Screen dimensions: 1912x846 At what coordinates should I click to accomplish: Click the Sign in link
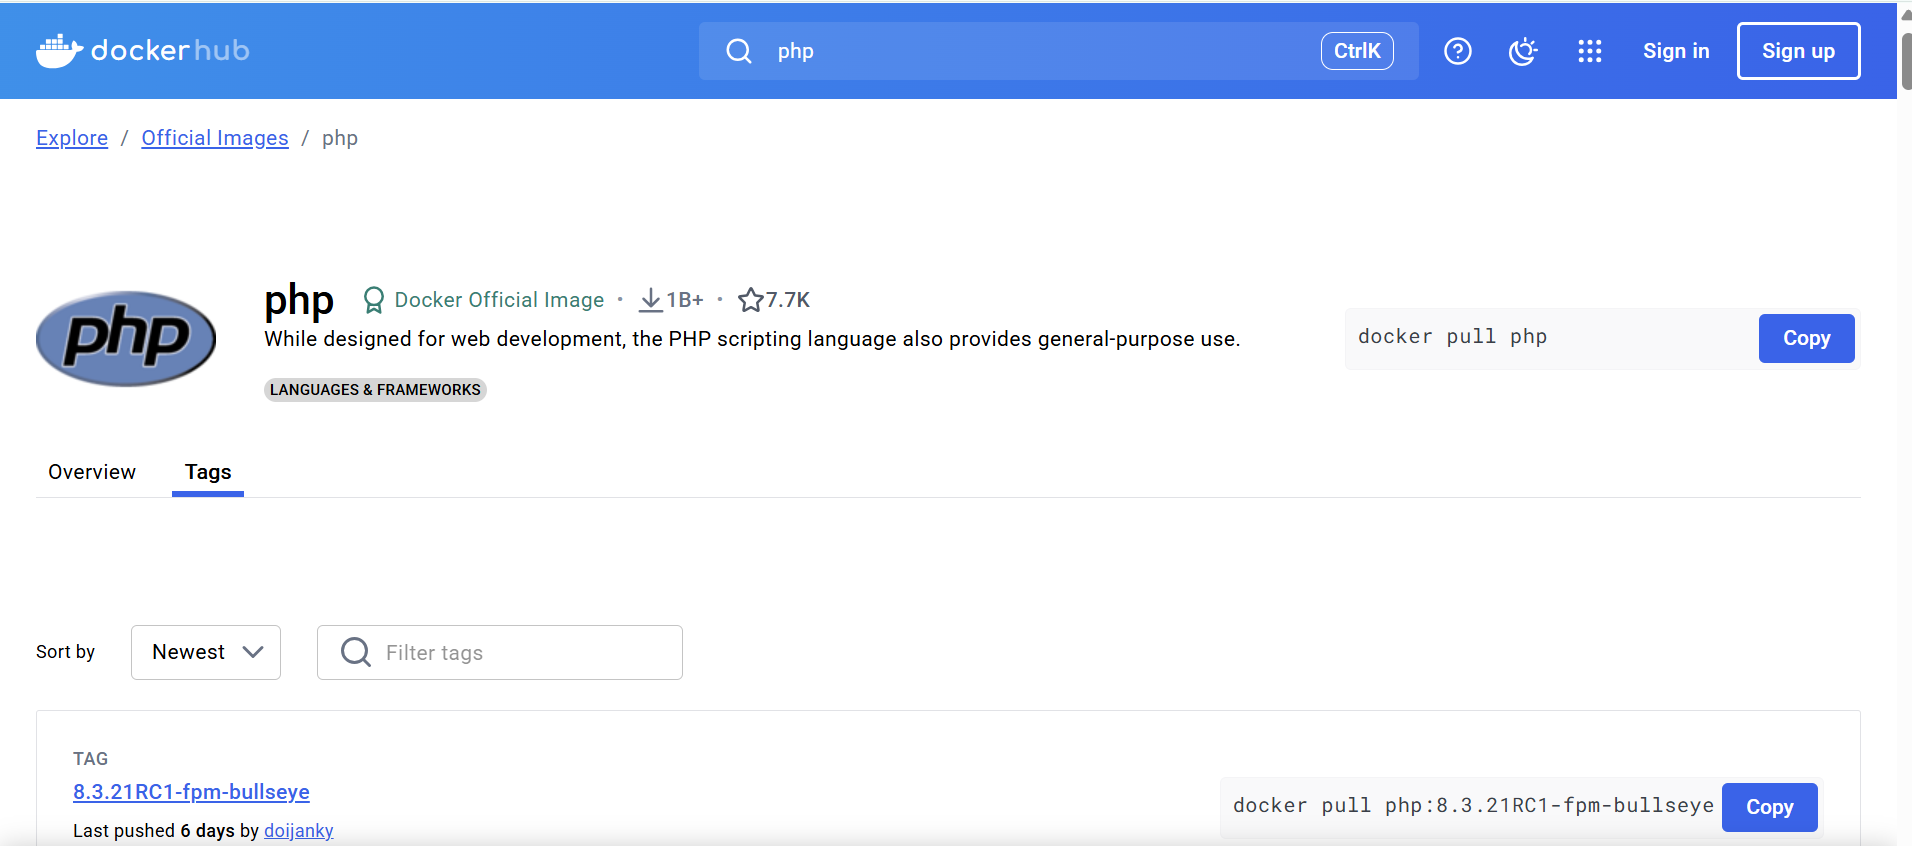click(1676, 51)
